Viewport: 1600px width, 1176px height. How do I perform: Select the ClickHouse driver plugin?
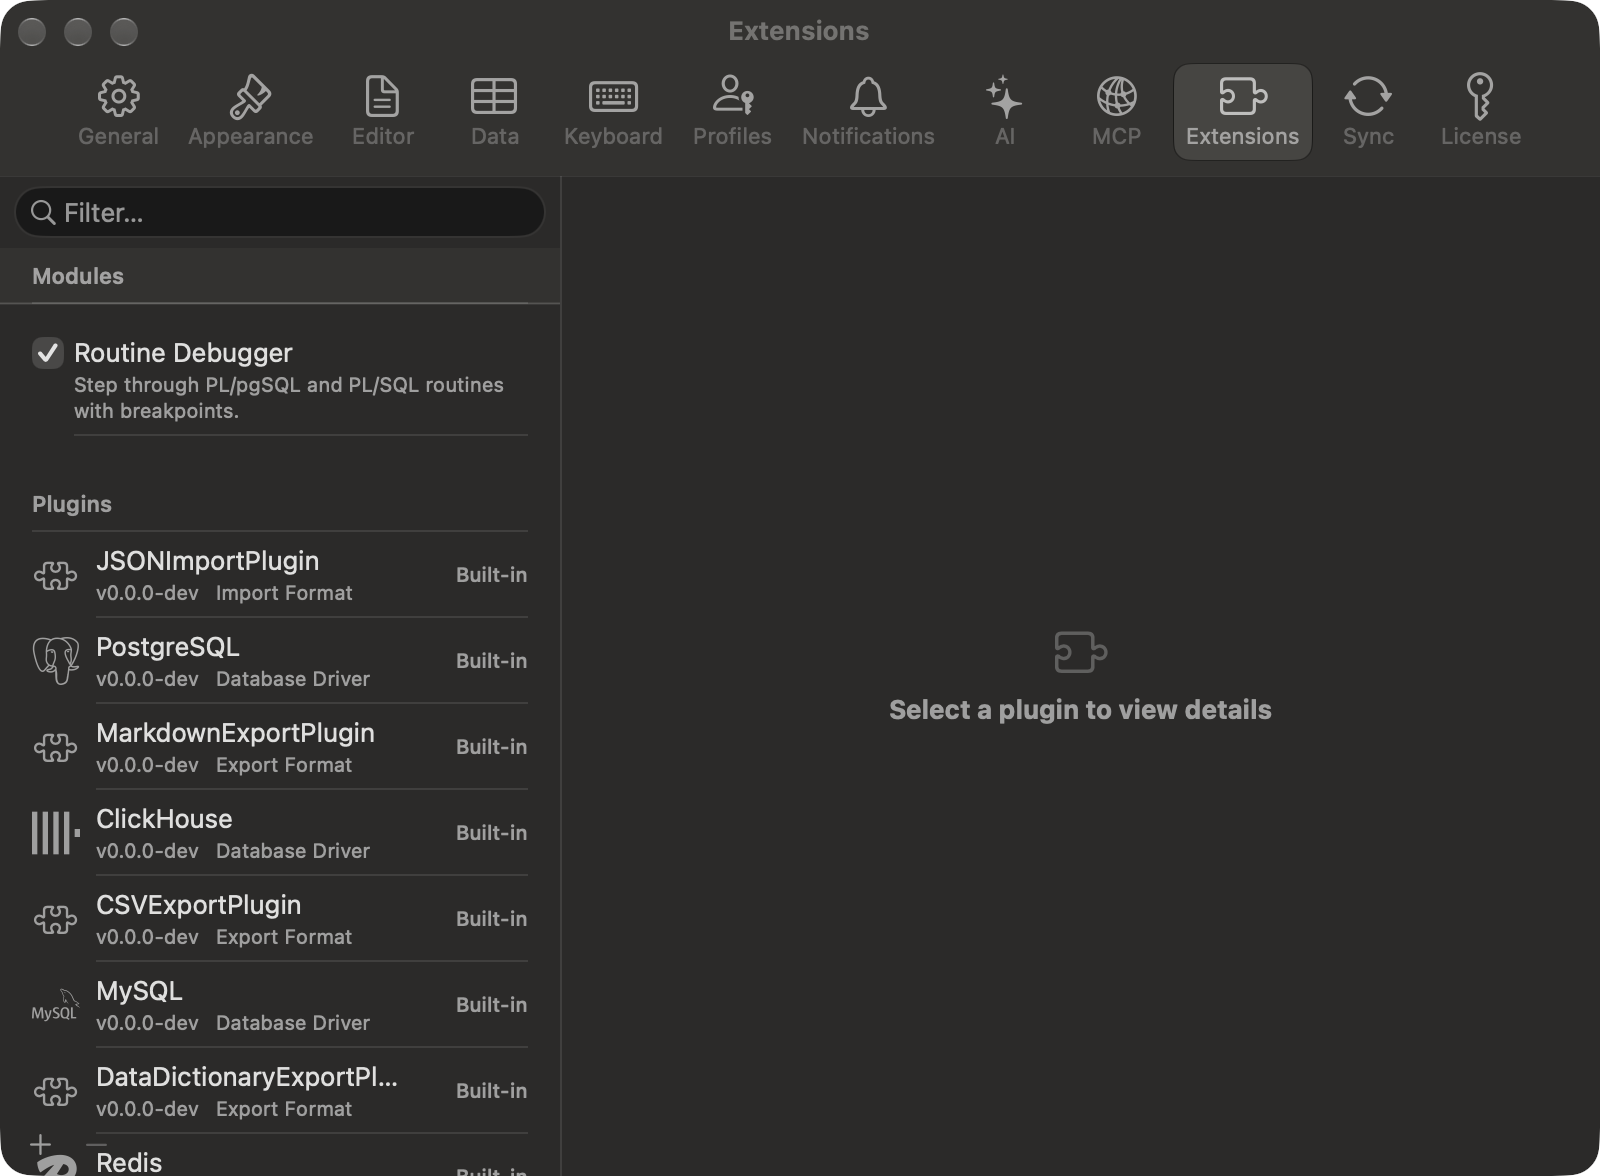(280, 833)
